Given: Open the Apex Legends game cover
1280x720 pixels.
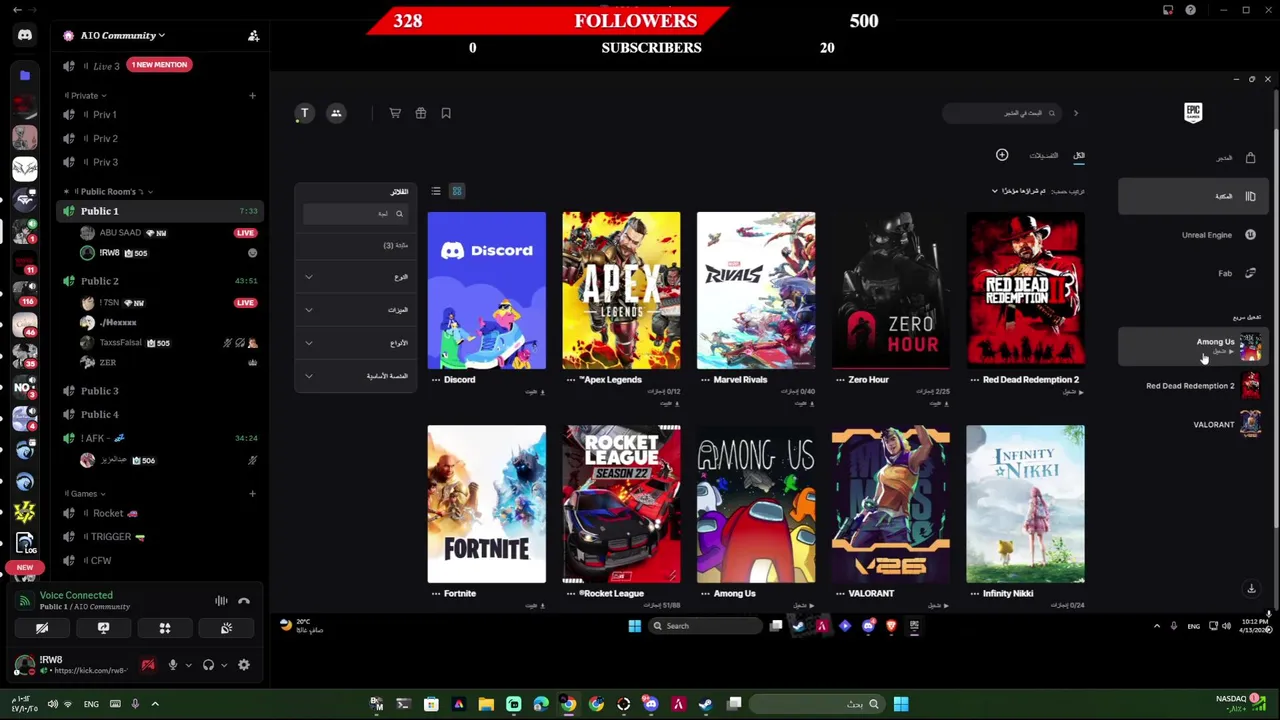Looking at the screenshot, I should [x=621, y=290].
